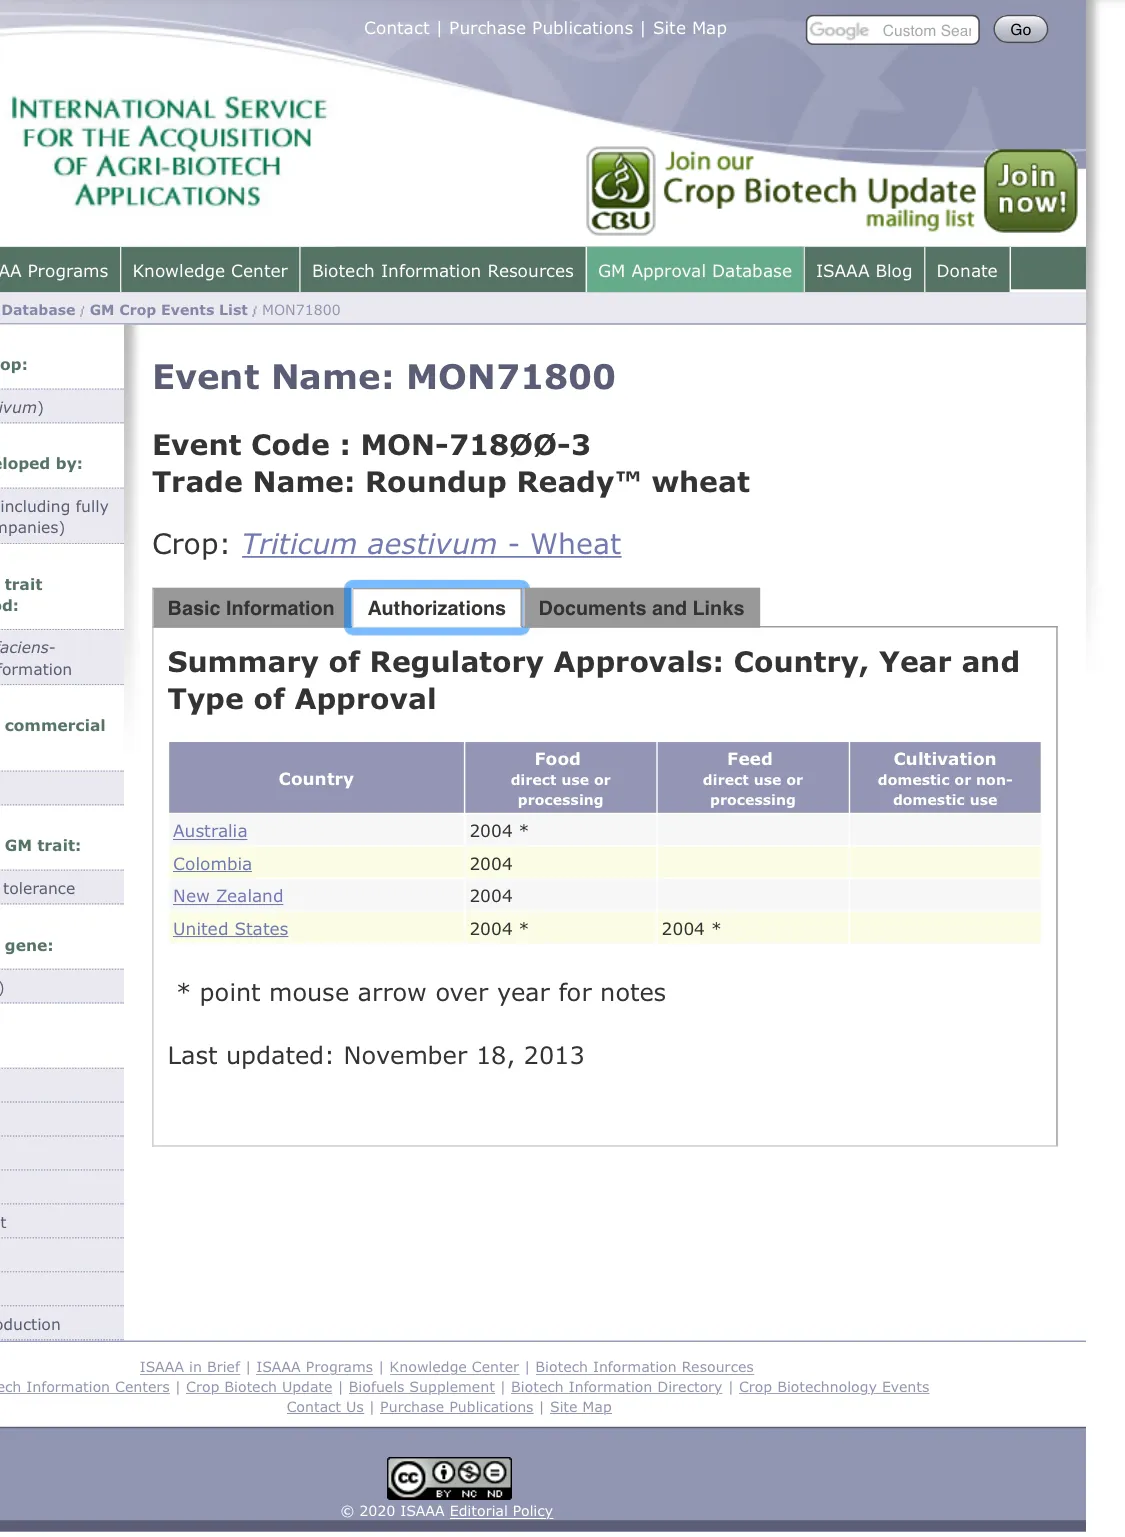The image size is (1125, 1537).
Task: Click United States 2004 * feed approval year
Action: [691, 929]
